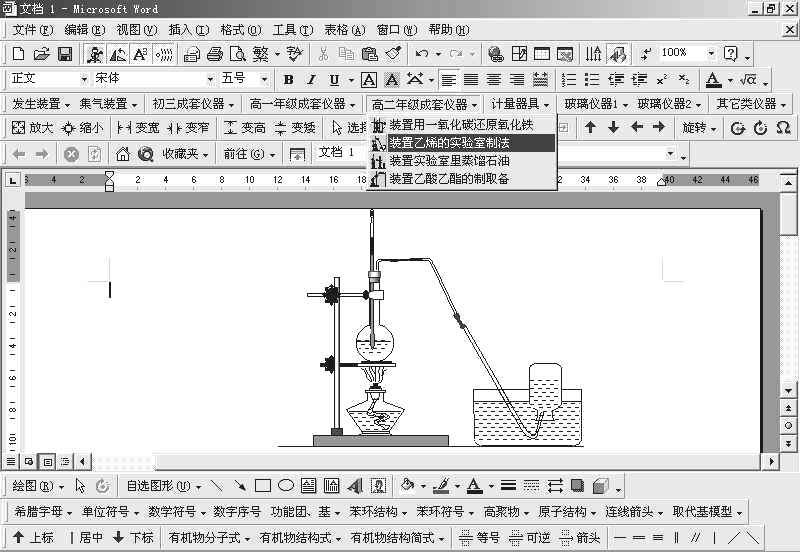Click the Cut scissors icon
Screen dimensions: 800x553
[x=323, y=54]
